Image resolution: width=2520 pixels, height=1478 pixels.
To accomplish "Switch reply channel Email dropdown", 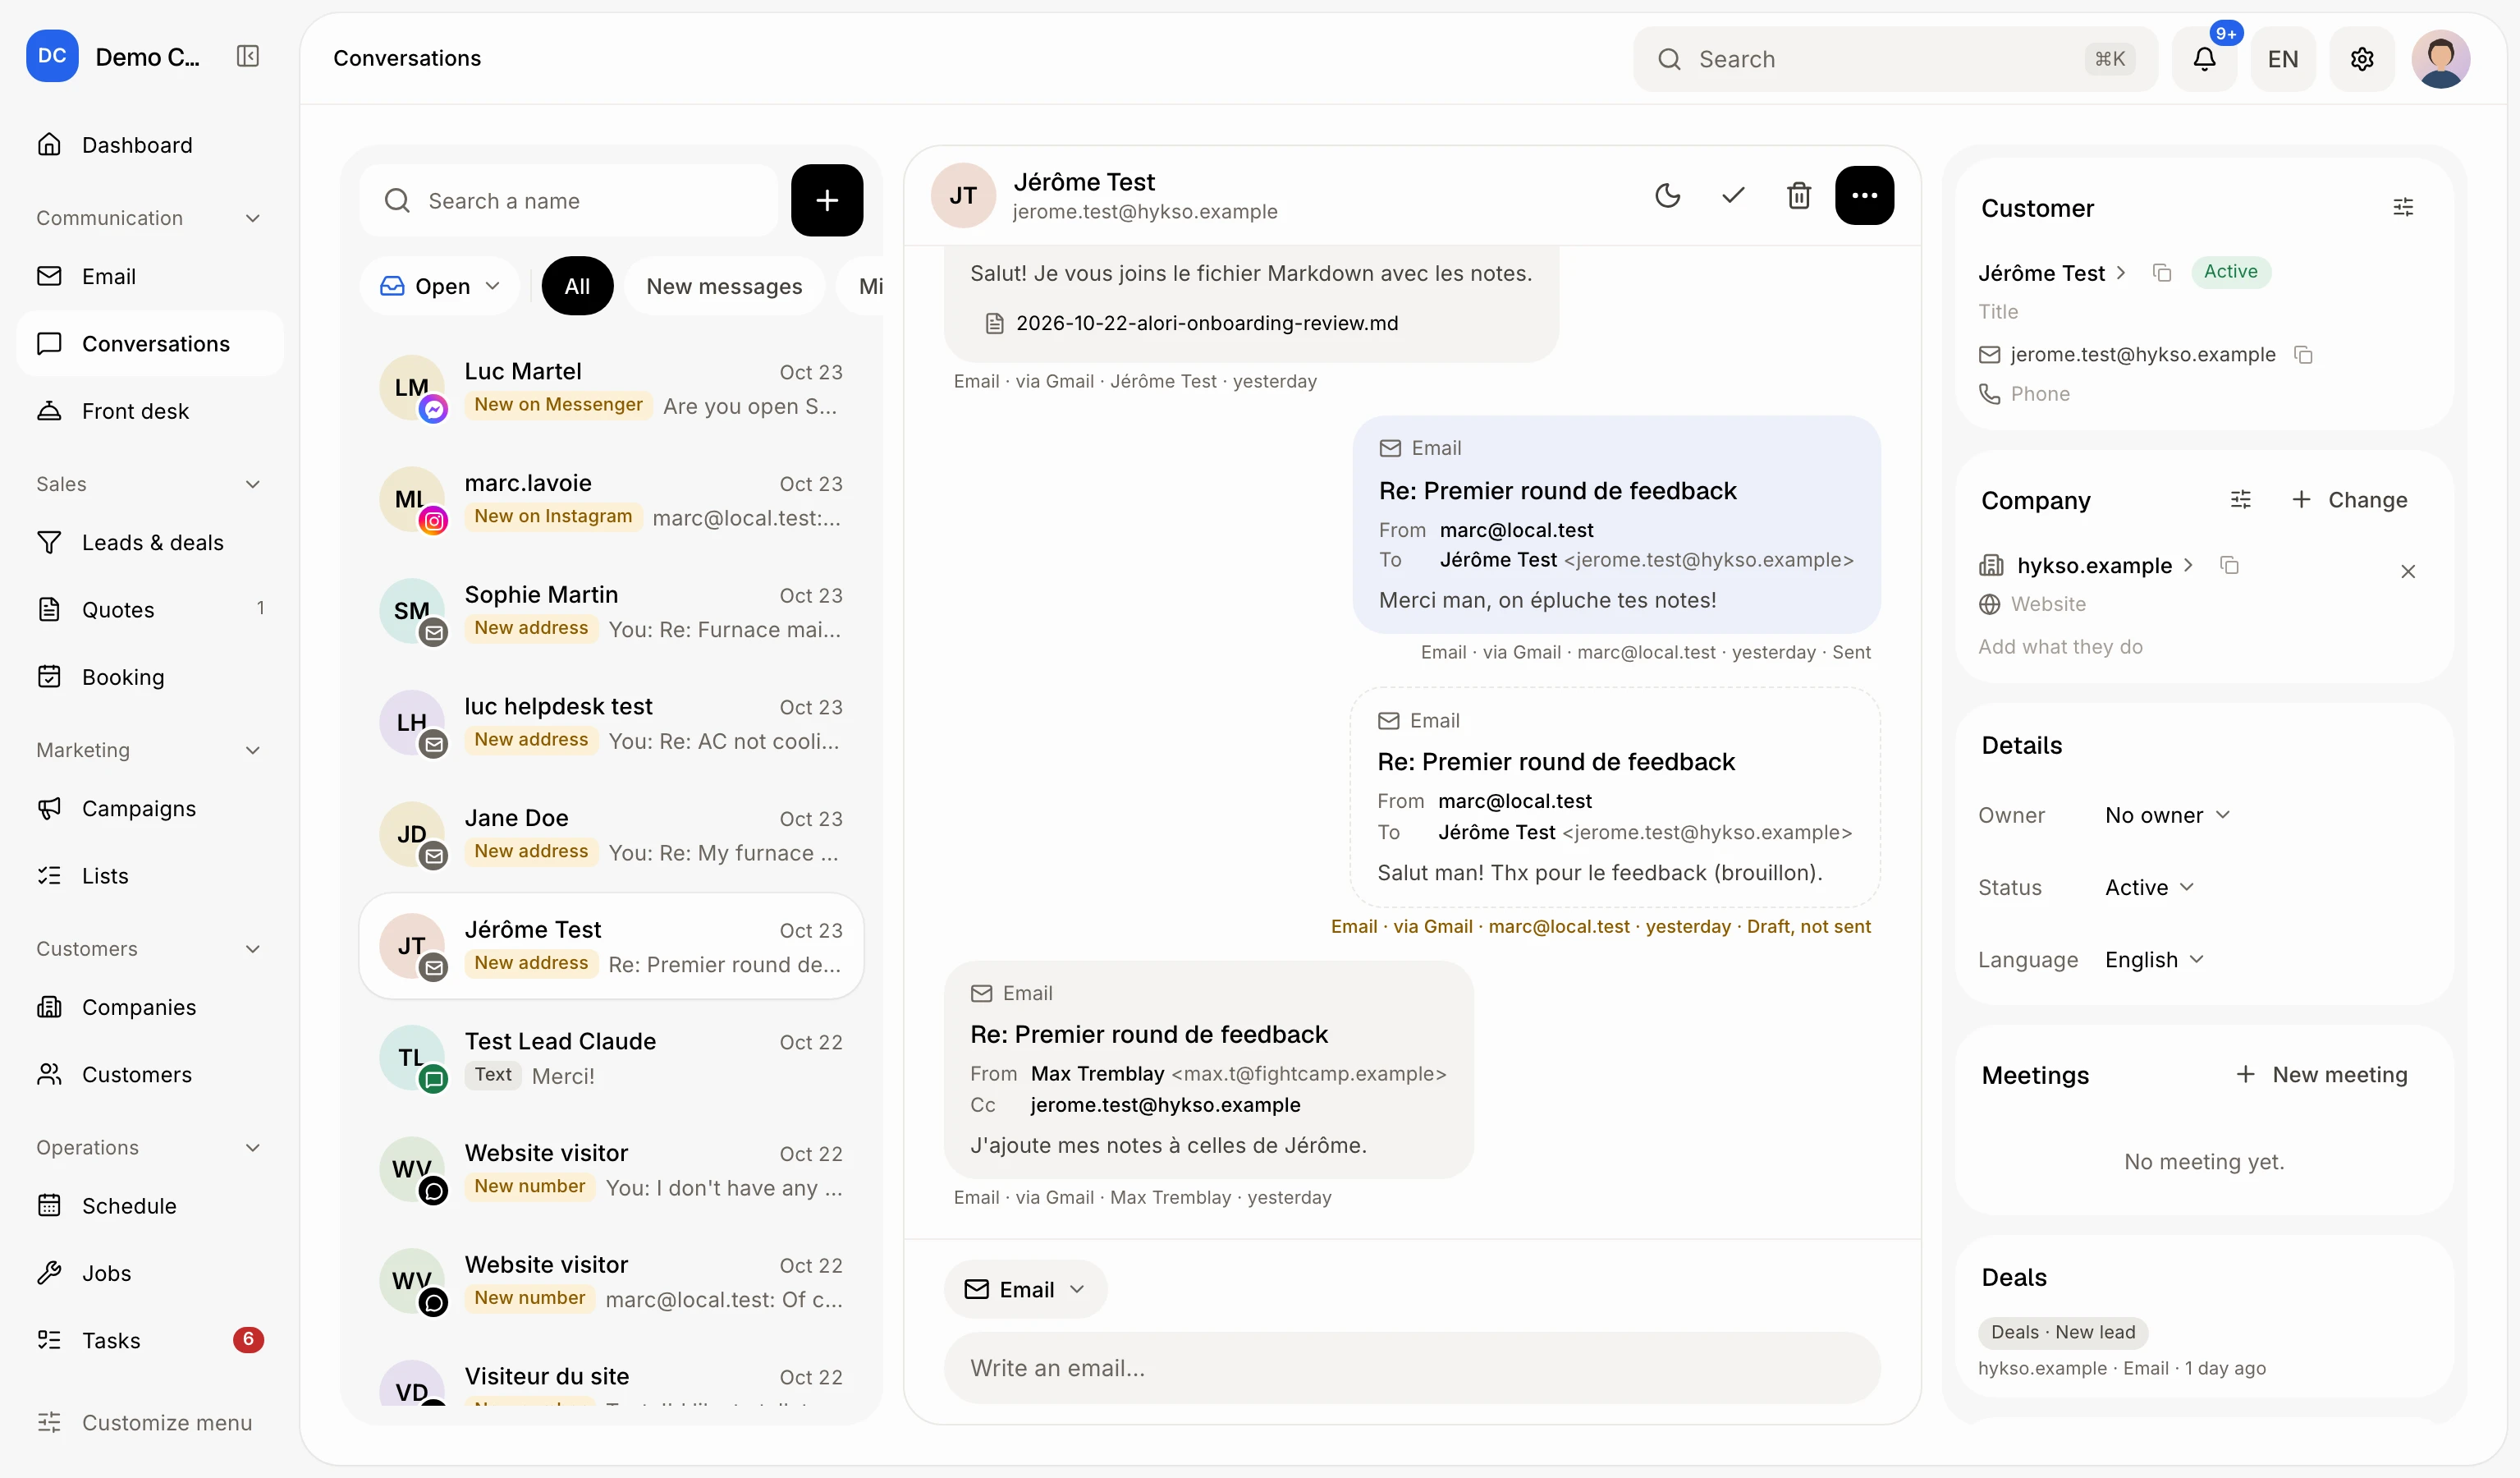I will pyautogui.click(x=1025, y=1289).
